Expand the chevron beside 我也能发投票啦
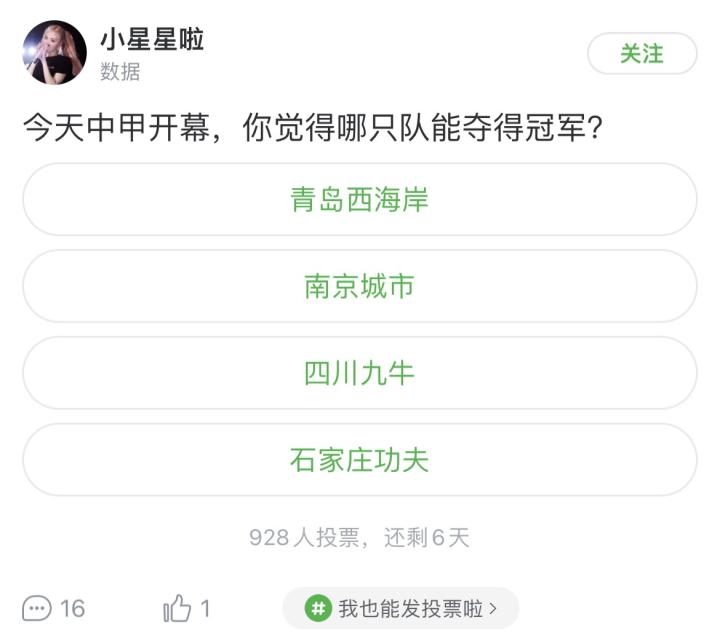This screenshot has height=641, width=720. 493,608
